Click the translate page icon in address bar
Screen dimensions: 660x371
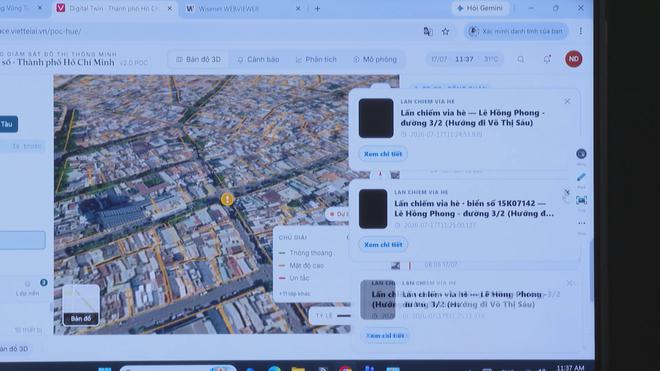(428, 32)
